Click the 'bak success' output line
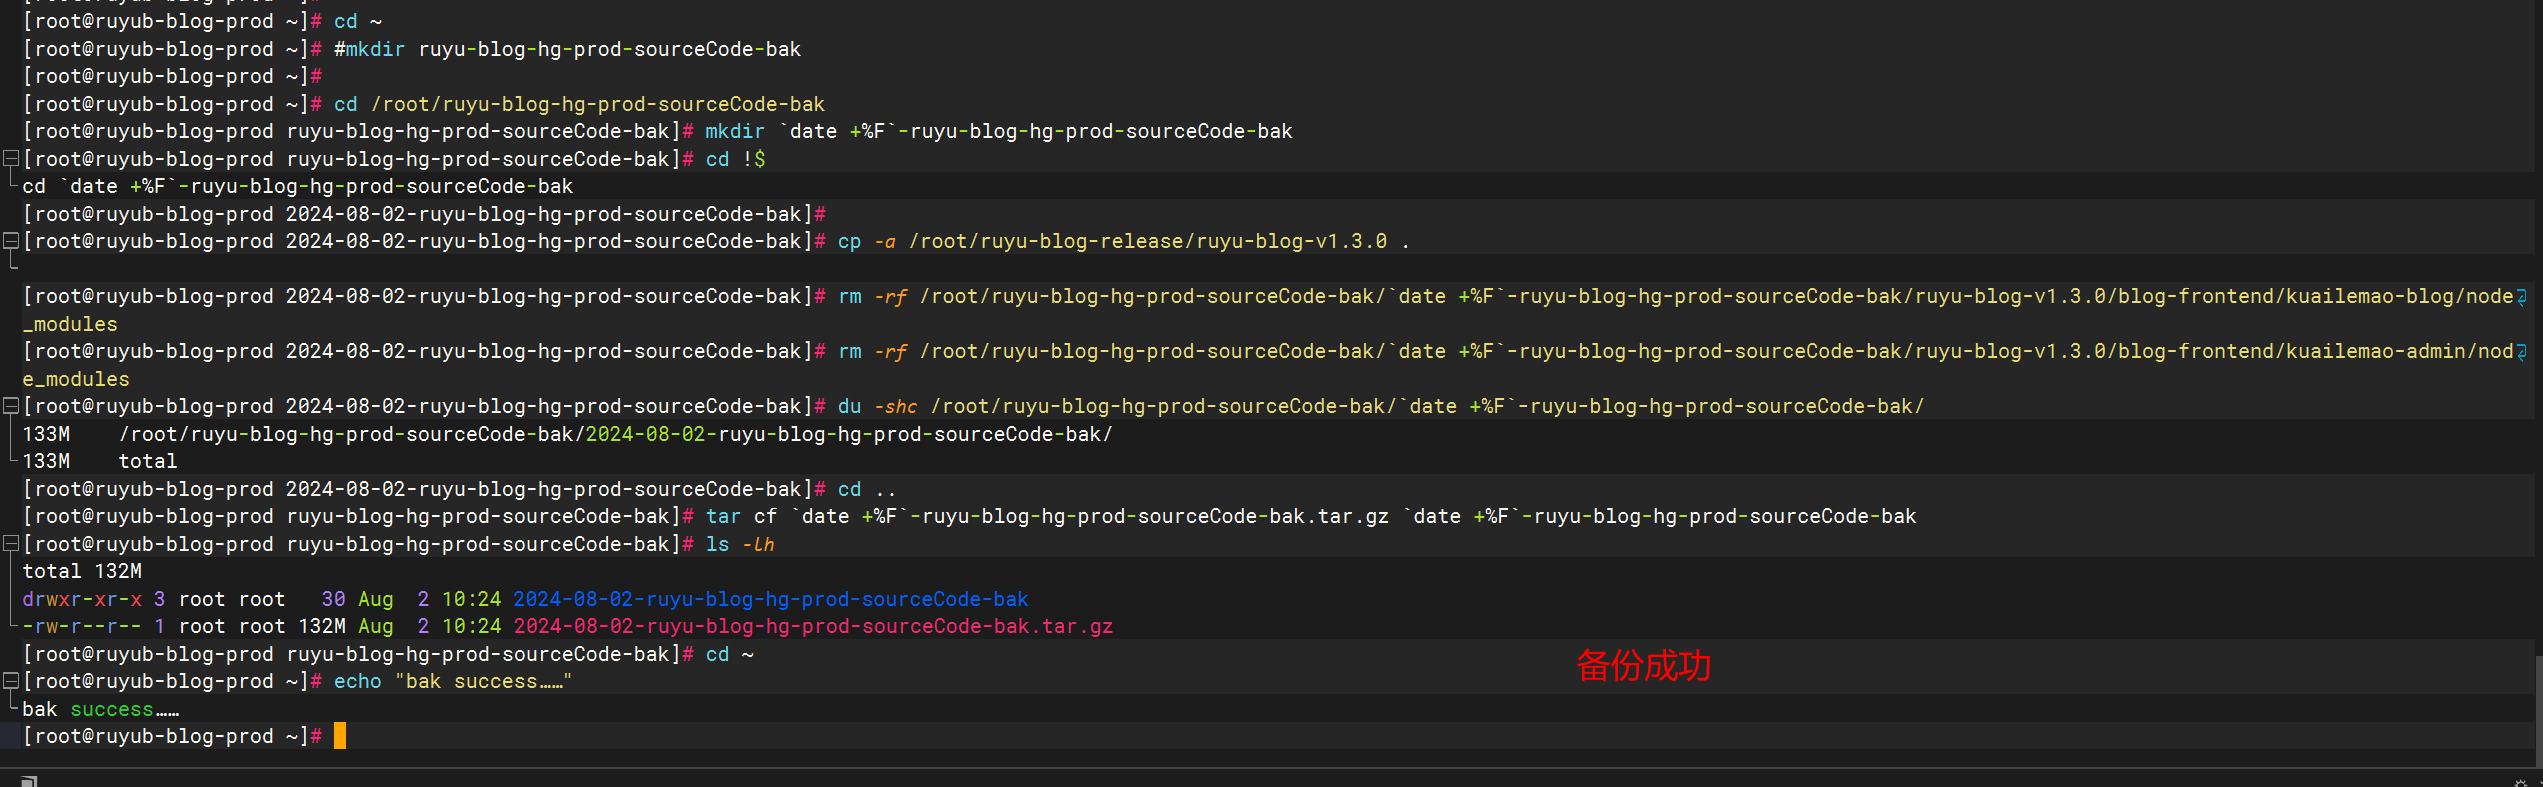 (100, 709)
